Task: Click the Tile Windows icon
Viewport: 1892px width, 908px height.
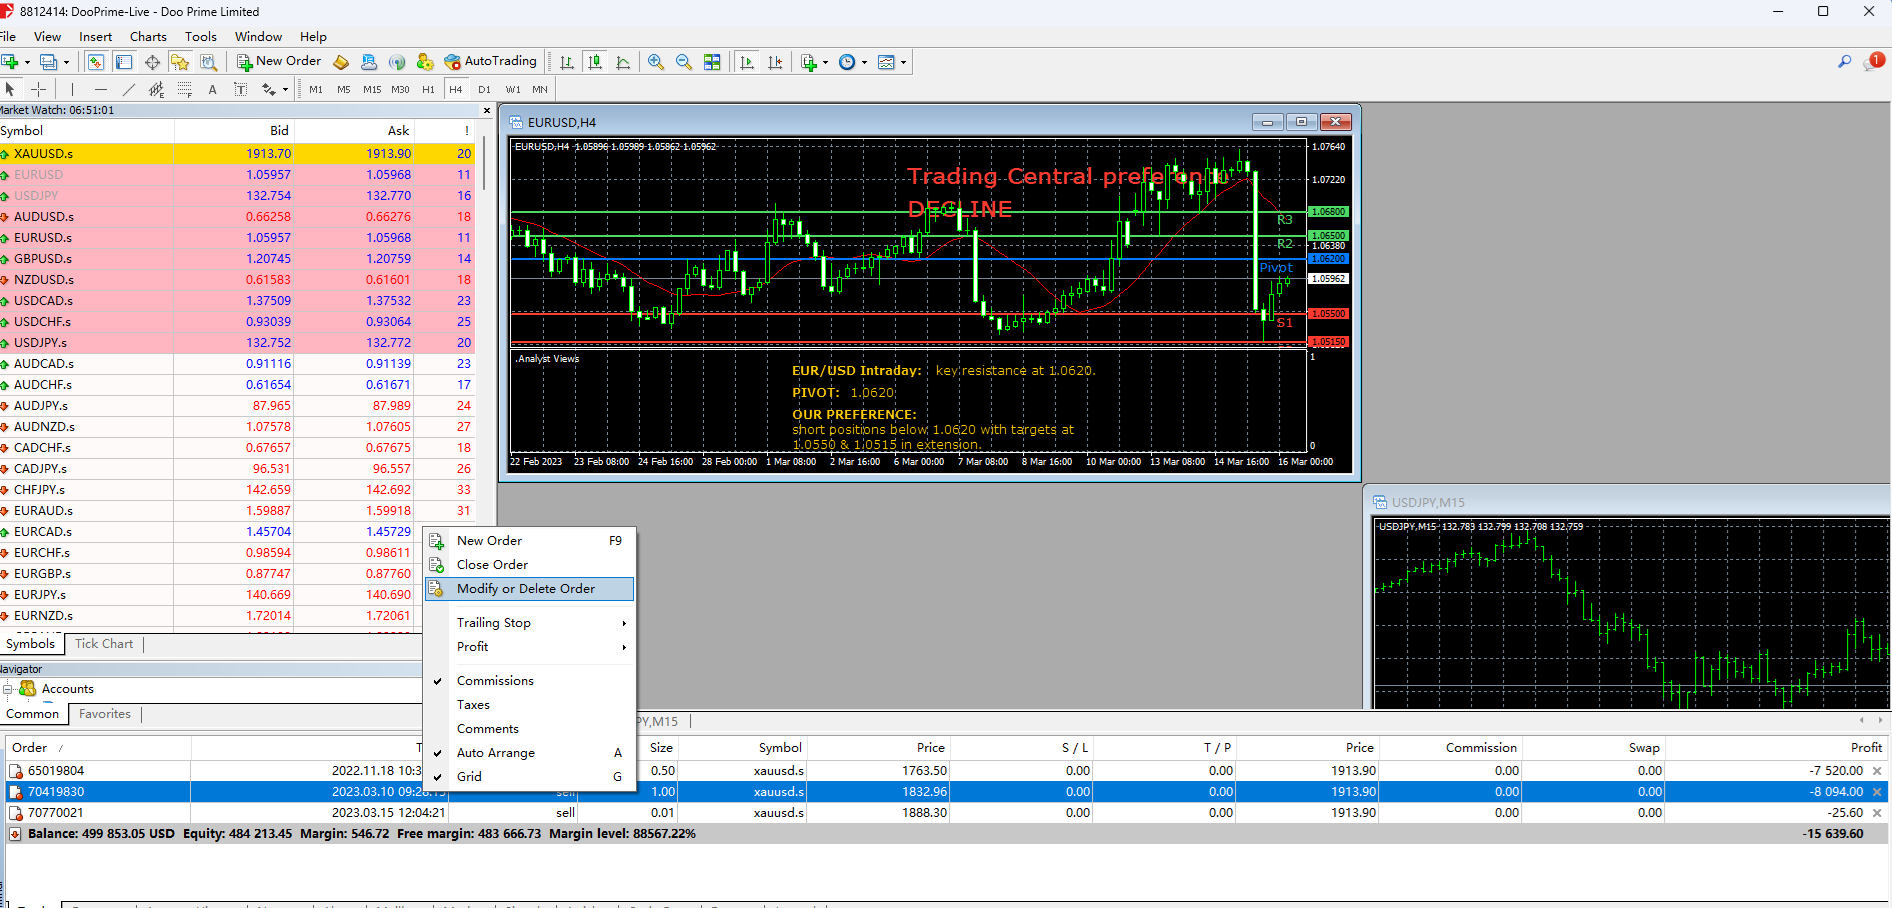Action: [712, 62]
